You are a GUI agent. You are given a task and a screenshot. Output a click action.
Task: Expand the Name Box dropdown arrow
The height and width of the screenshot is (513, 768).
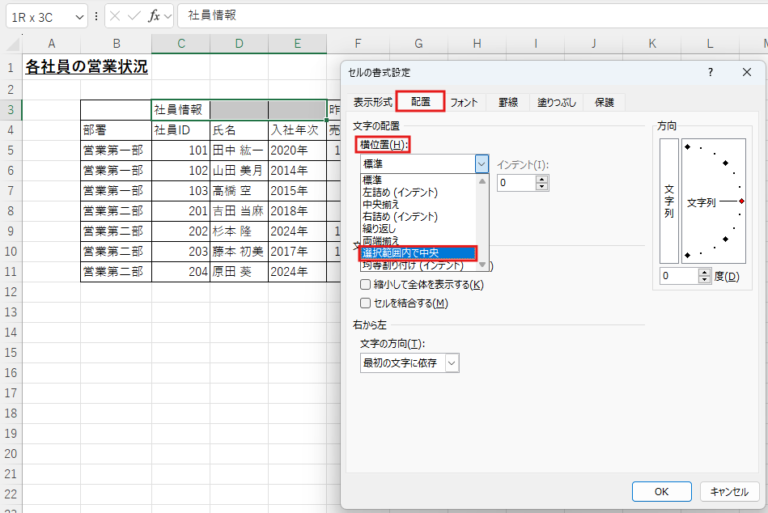click(79, 17)
